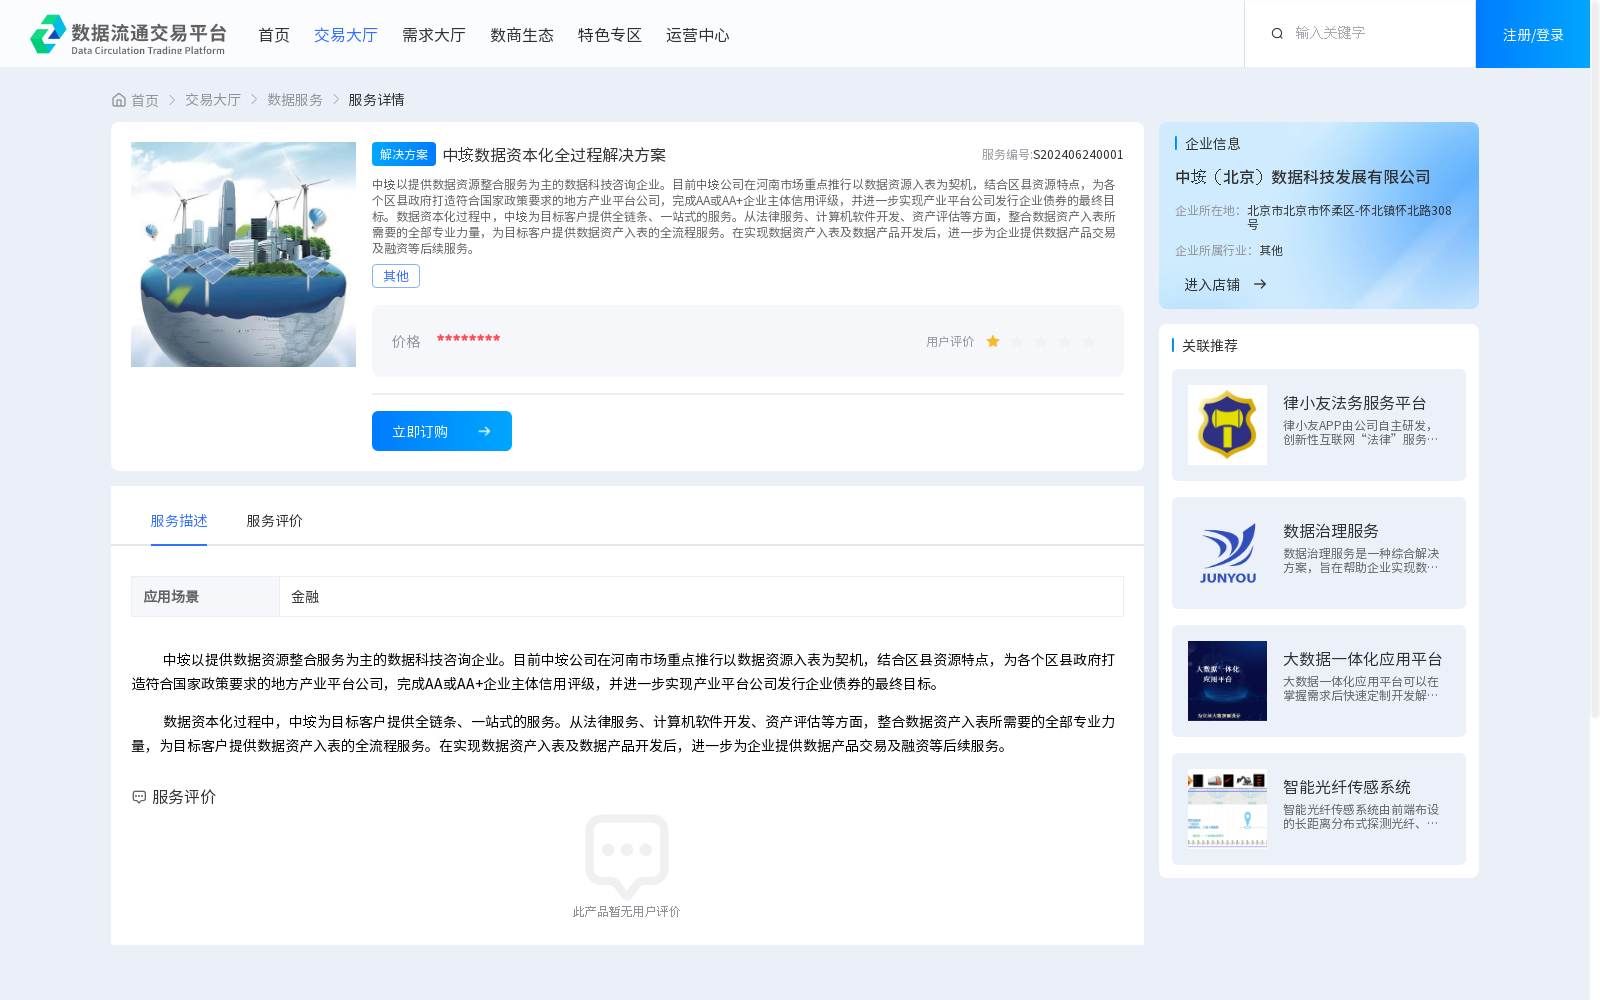Switch to the 服务描述 tab
This screenshot has height=1000, width=1600.
(179, 521)
